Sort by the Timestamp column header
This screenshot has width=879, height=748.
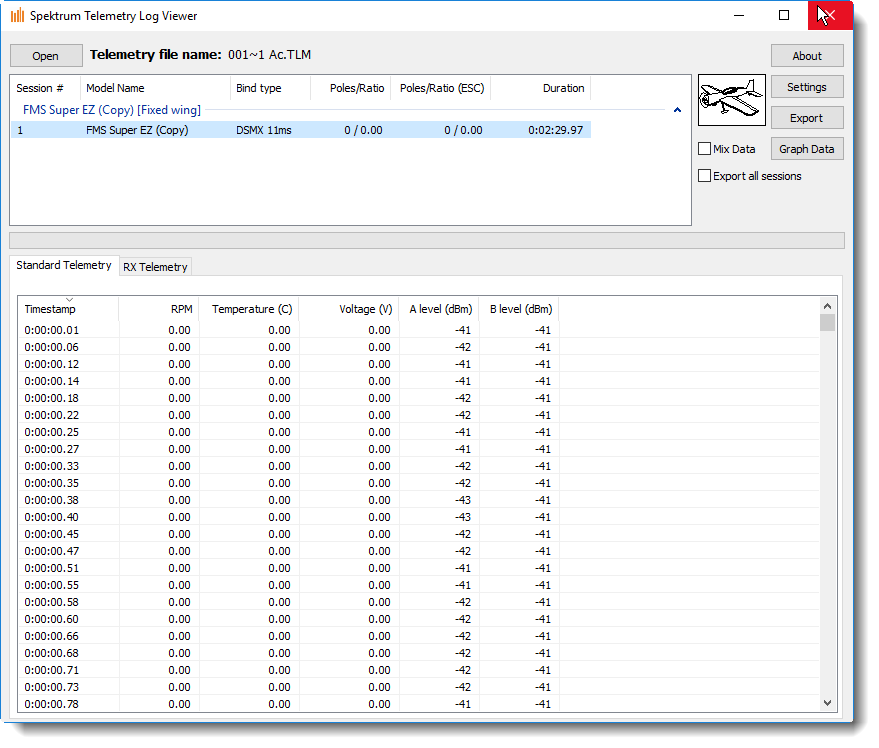coord(68,309)
